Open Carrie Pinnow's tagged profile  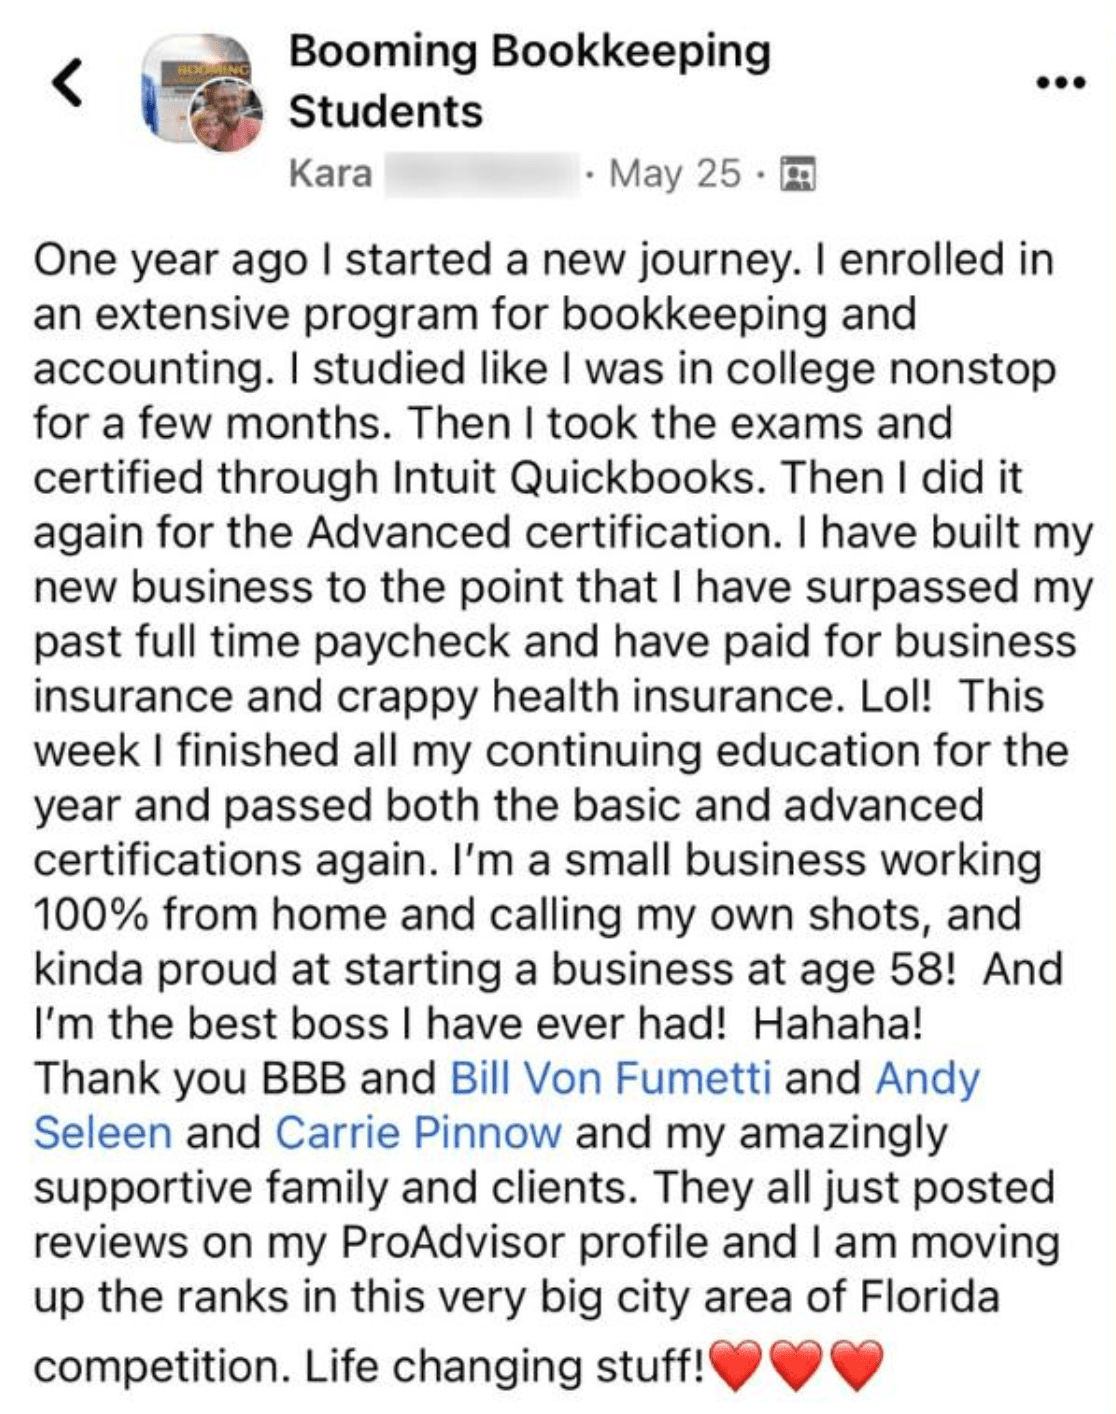point(418,1133)
